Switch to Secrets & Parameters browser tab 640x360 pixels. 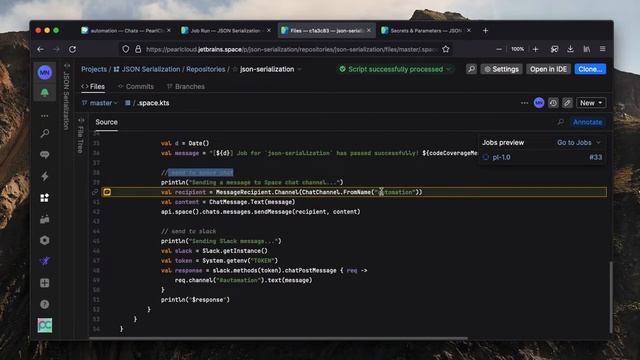(x=426, y=31)
